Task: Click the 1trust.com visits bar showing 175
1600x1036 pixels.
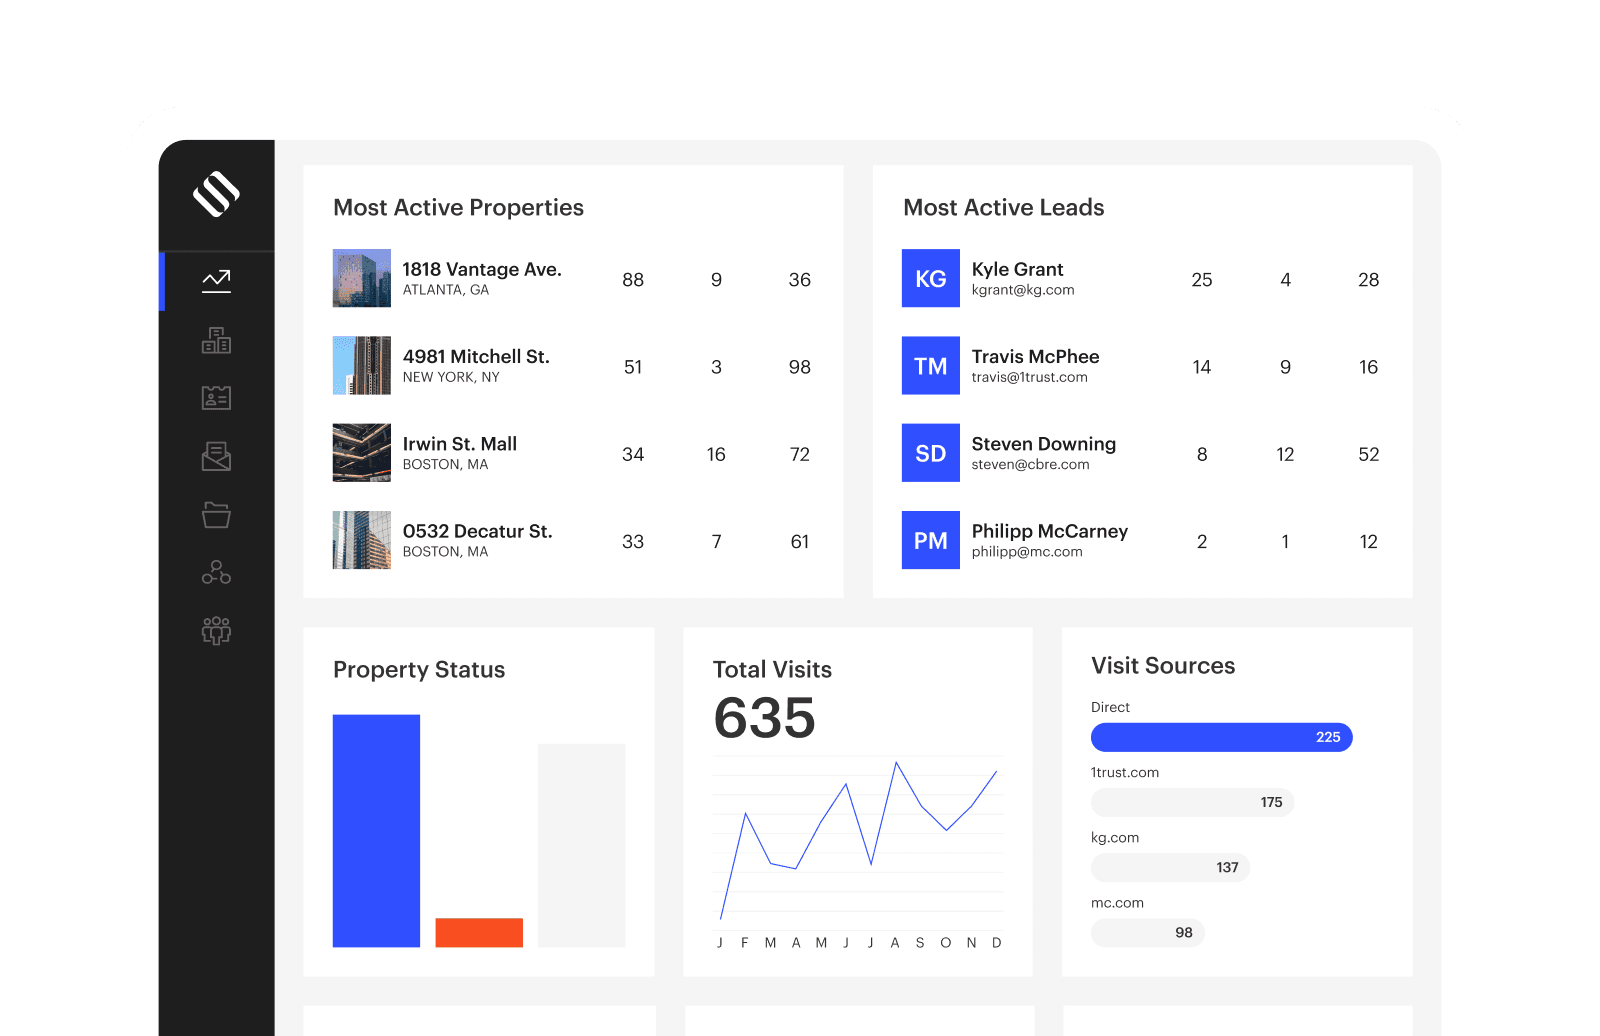Action: pos(1192,802)
